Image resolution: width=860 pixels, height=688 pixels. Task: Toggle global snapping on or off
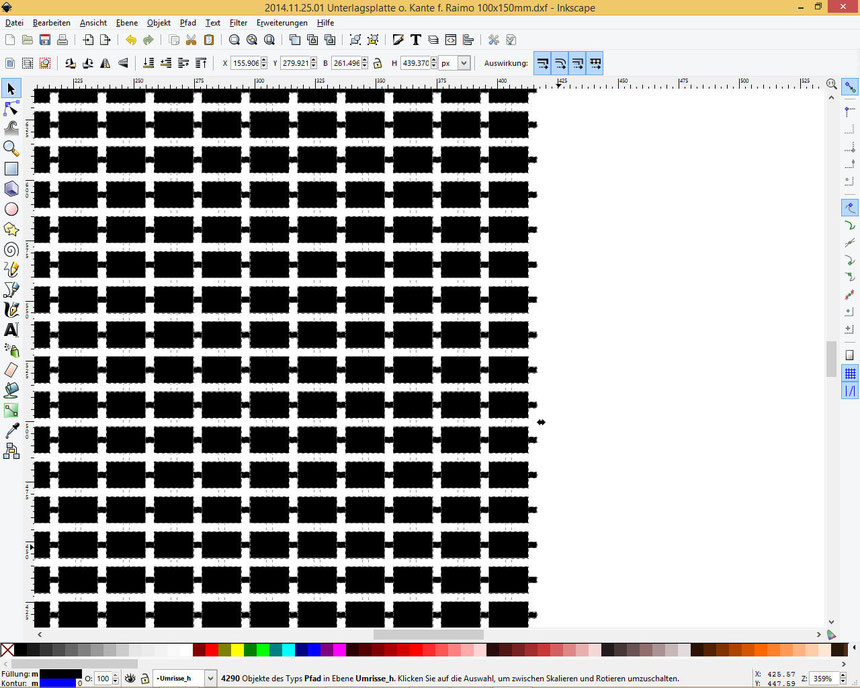tap(850, 87)
